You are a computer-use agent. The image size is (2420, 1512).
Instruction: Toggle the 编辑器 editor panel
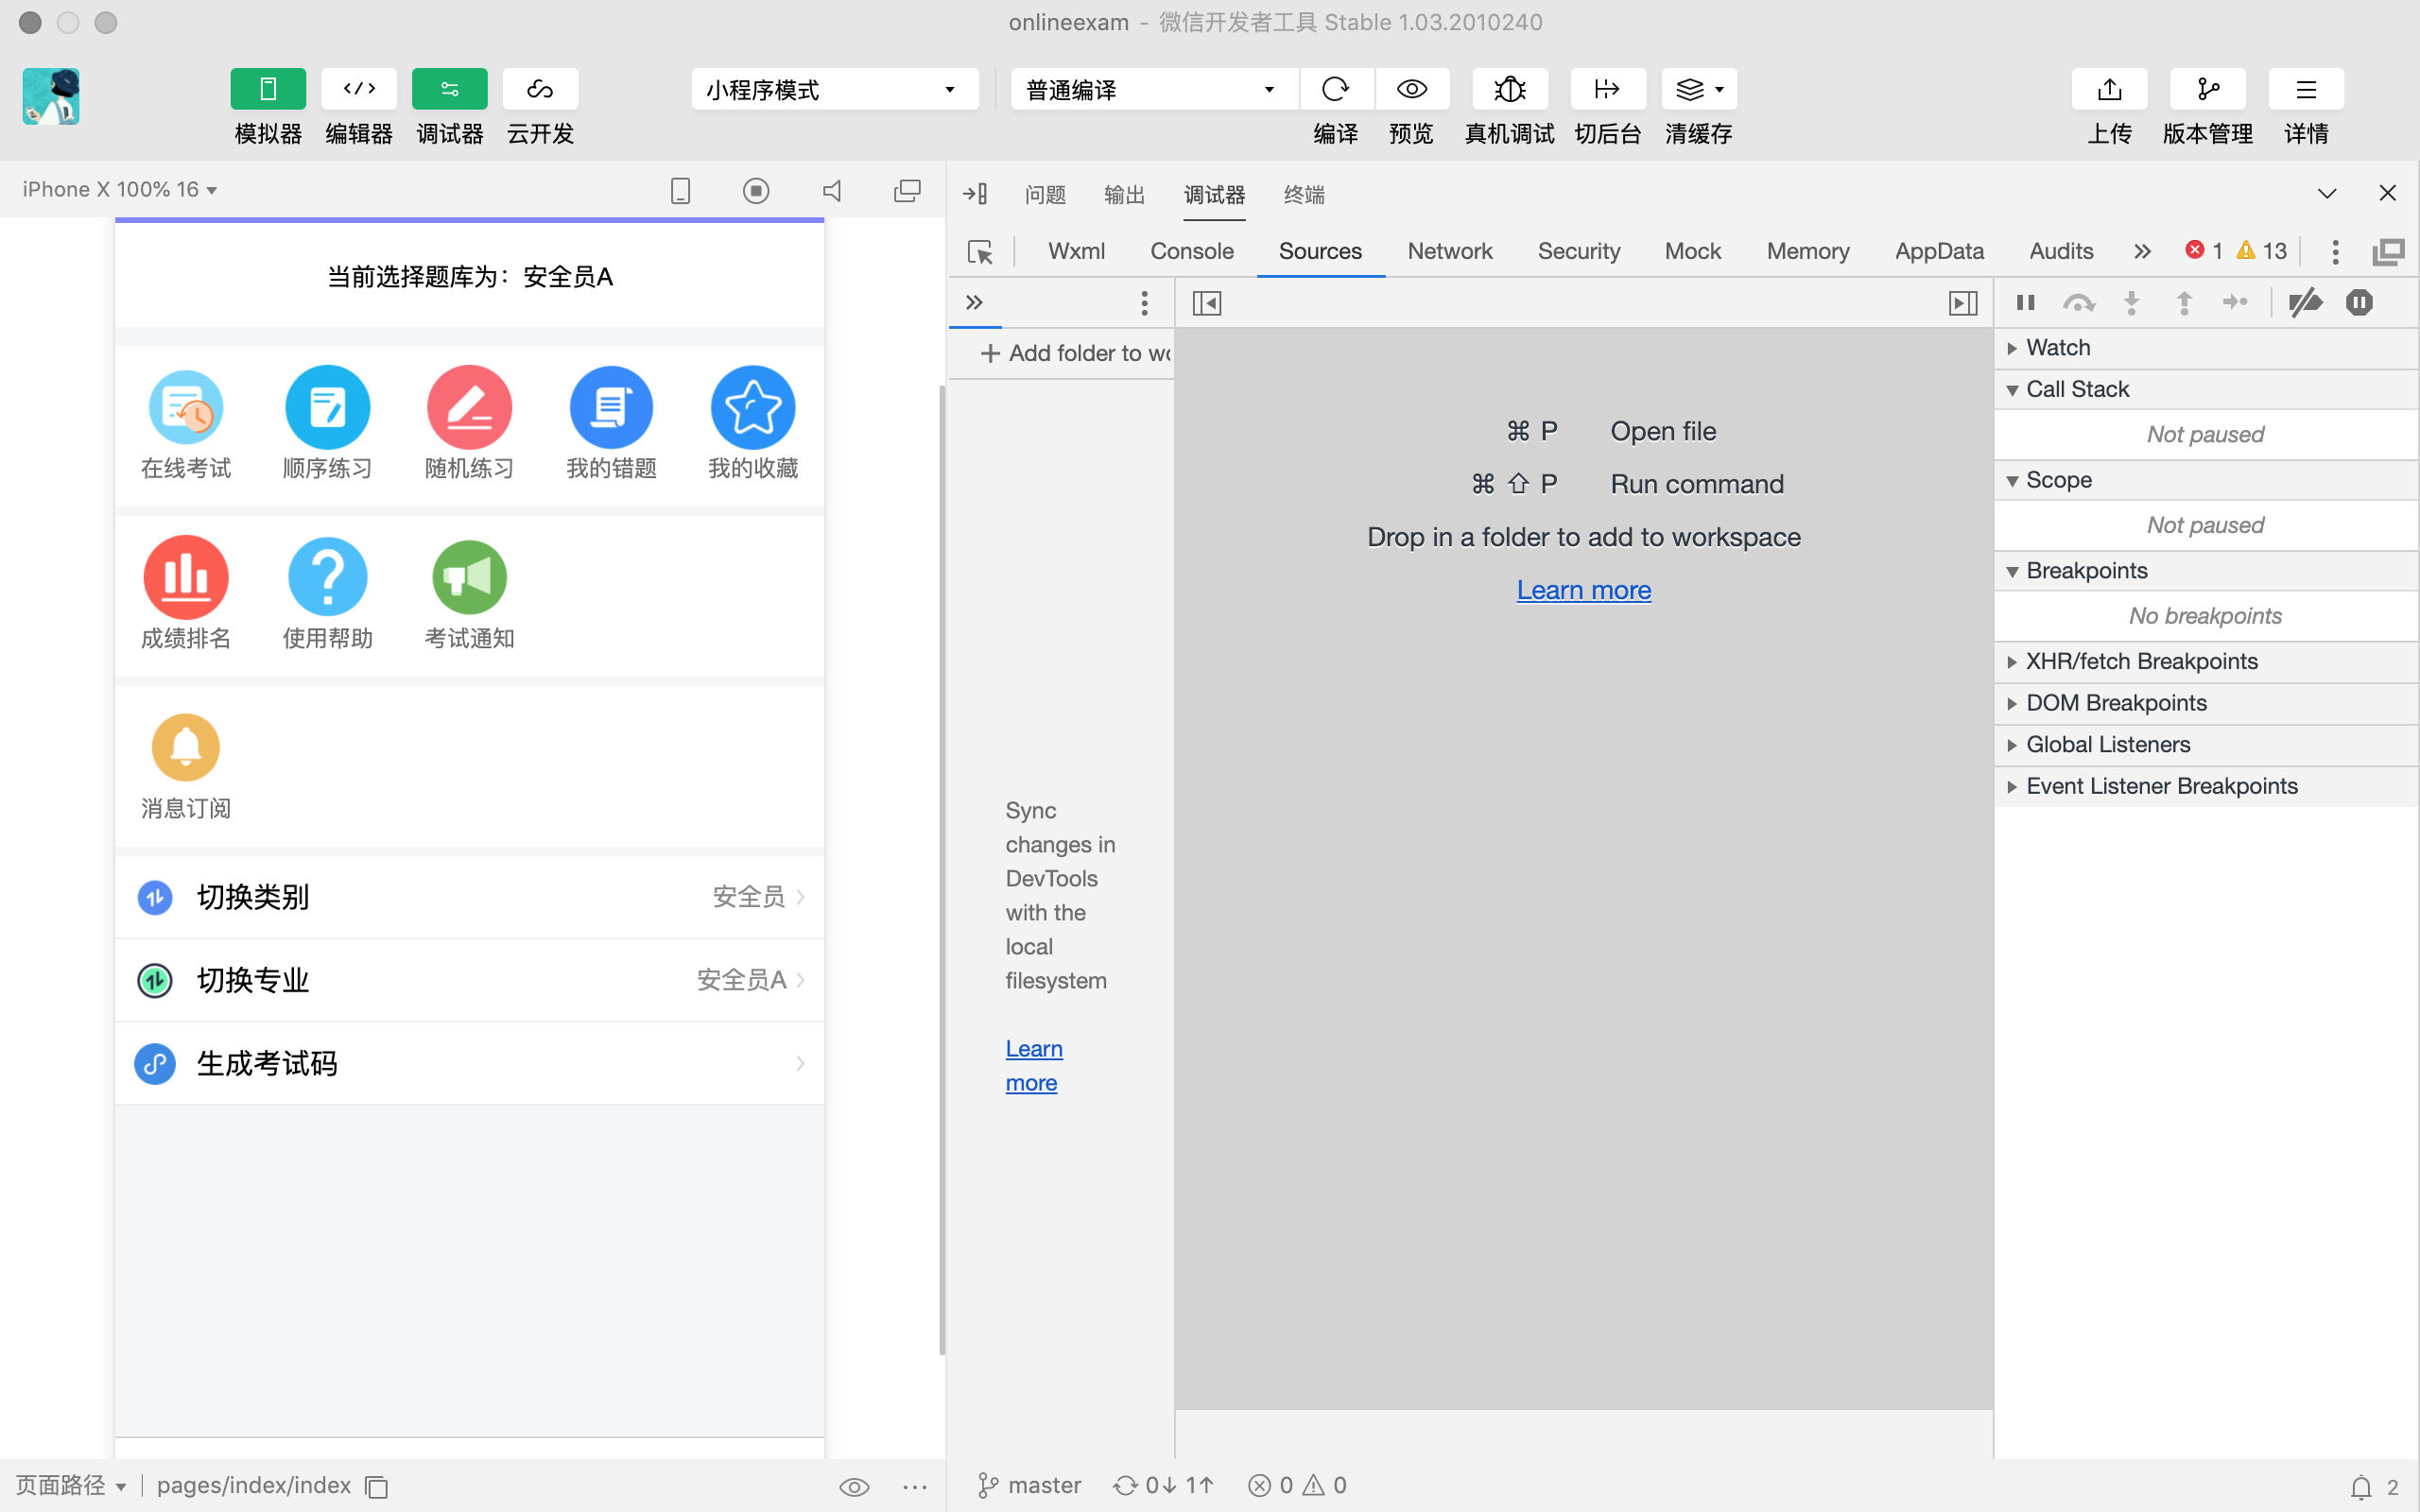359,89
